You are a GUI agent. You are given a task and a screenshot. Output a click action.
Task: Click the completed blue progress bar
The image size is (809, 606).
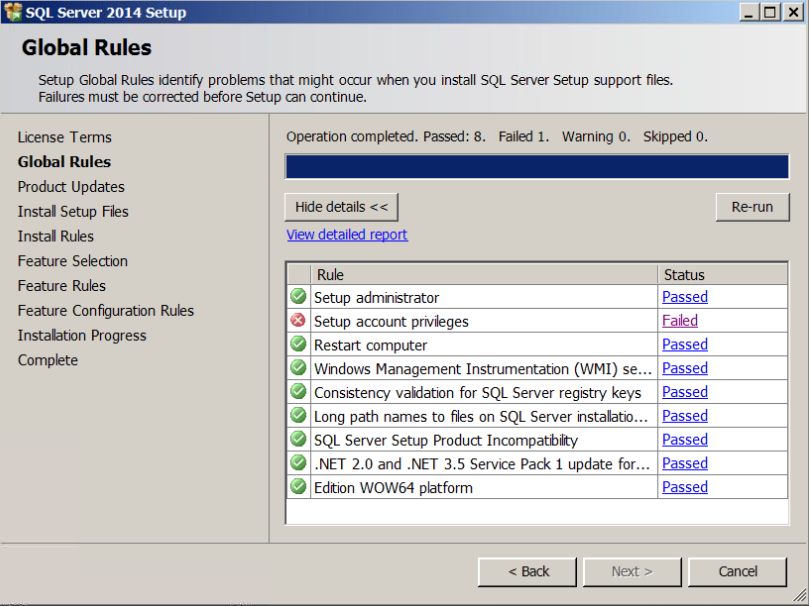coord(537,167)
